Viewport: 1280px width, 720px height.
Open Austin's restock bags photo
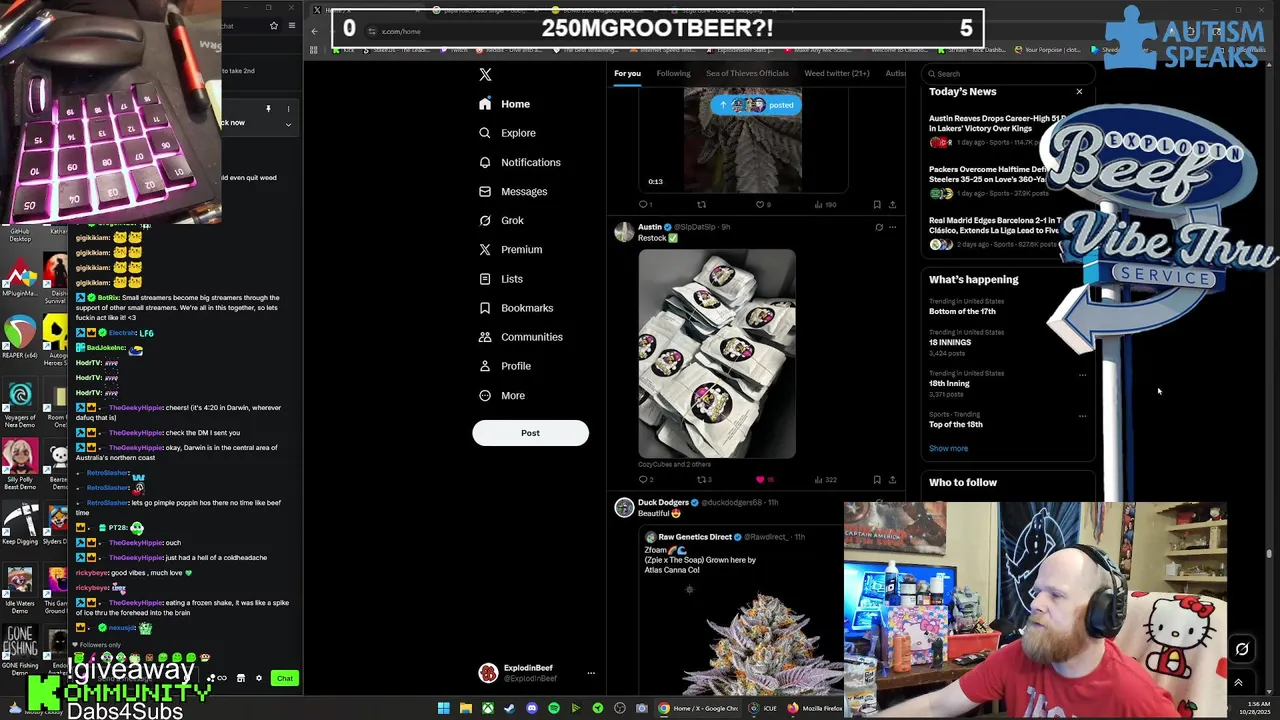pyautogui.click(x=717, y=353)
